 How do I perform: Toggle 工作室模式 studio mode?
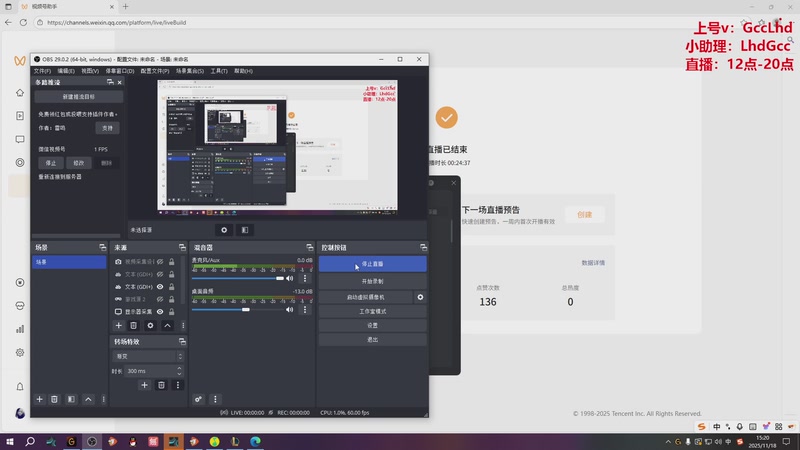click(x=372, y=311)
